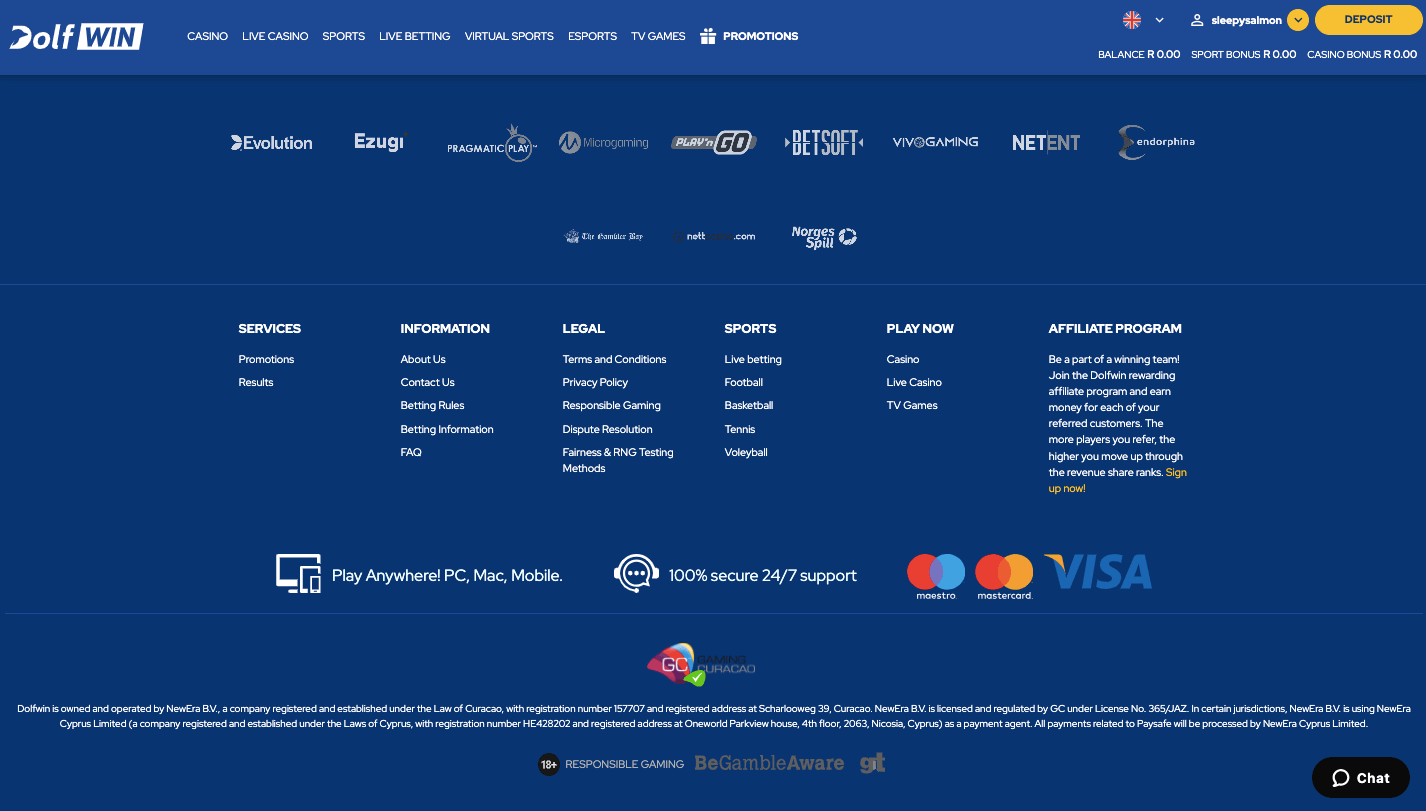
Task: Open the Virtual Sports menu item
Action: pyautogui.click(x=509, y=36)
